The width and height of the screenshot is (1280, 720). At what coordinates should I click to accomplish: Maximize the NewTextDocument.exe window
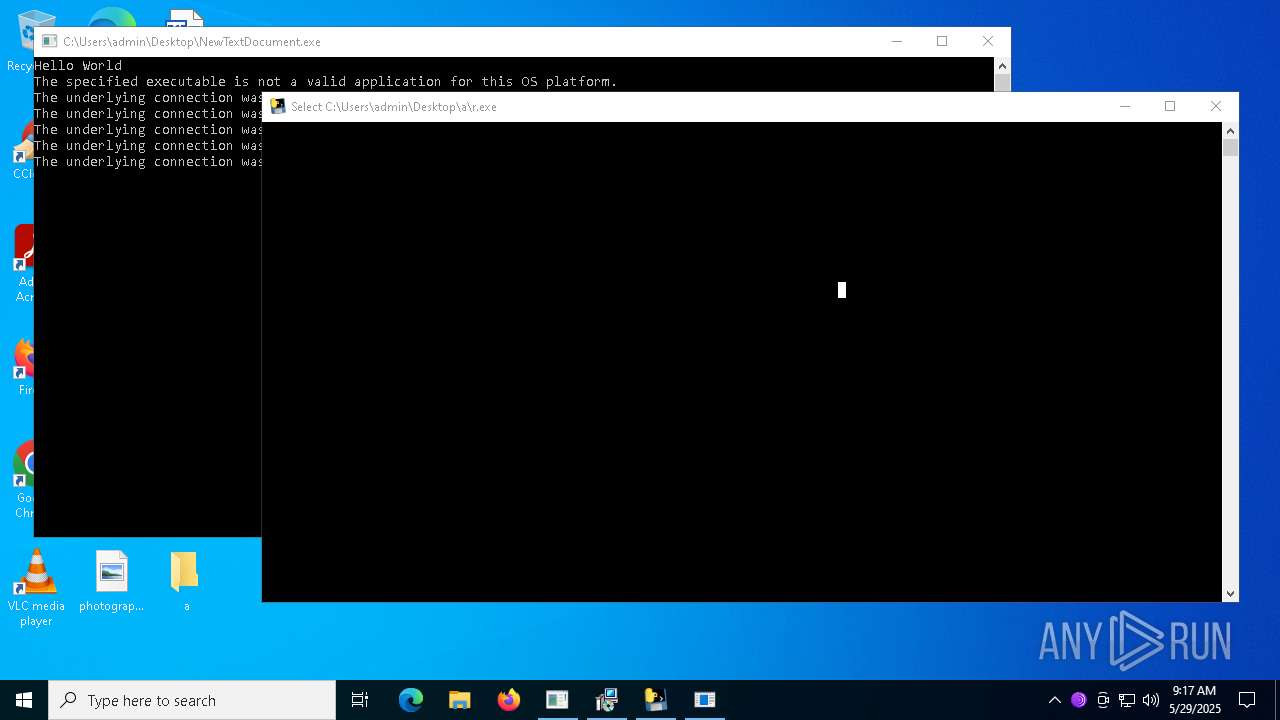pyautogui.click(x=942, y=42)
